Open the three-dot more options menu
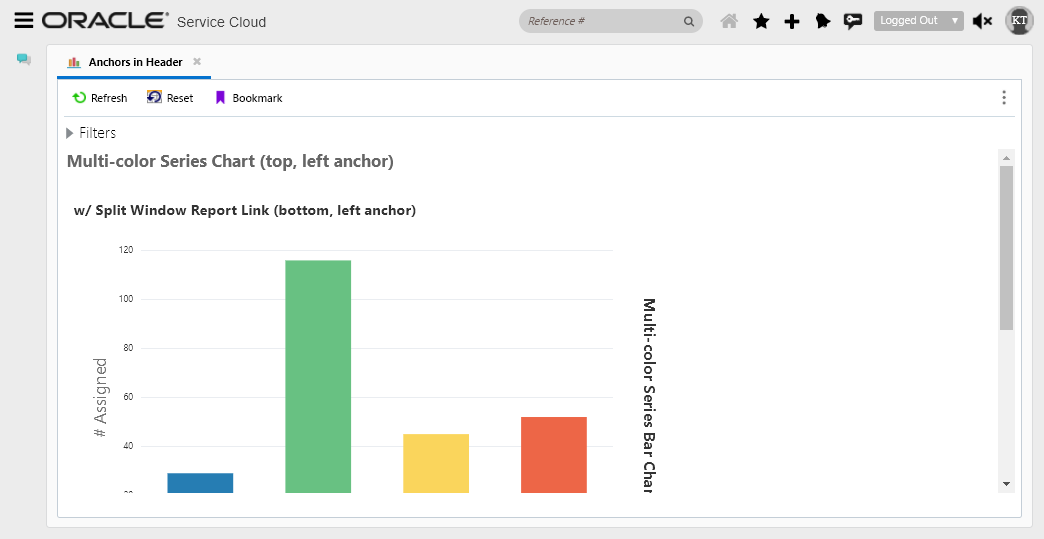The height and width of the screenshot is (539, 1044). pos(1004,98)
